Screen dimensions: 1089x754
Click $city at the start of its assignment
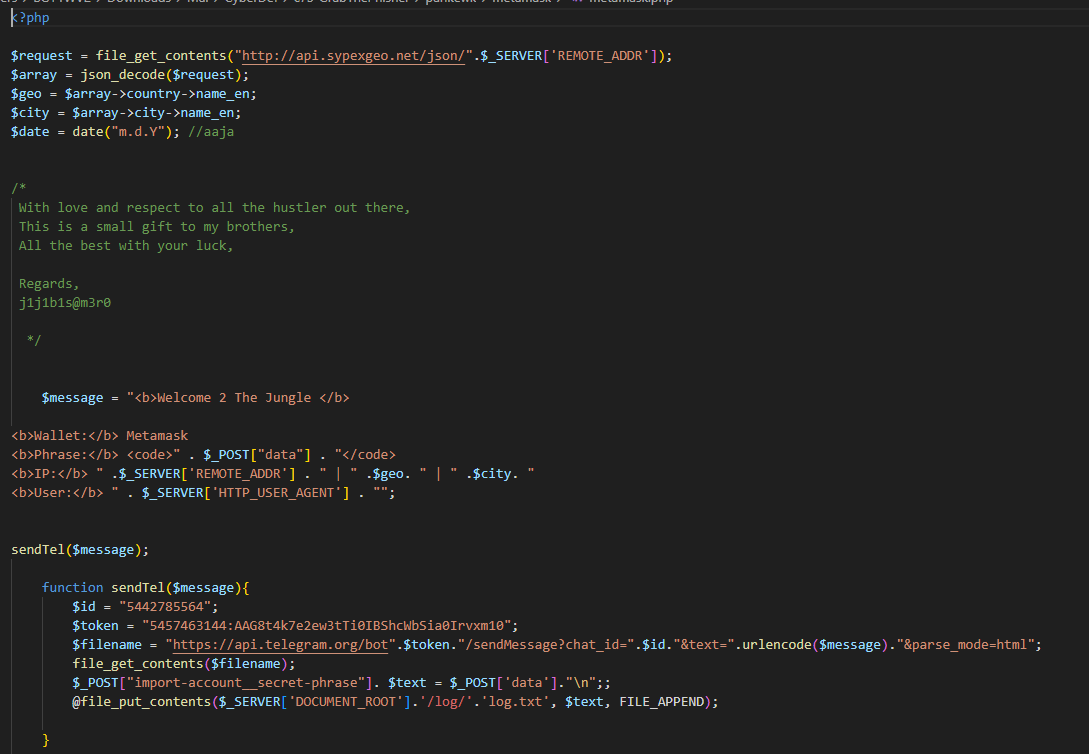pos(30,112)
